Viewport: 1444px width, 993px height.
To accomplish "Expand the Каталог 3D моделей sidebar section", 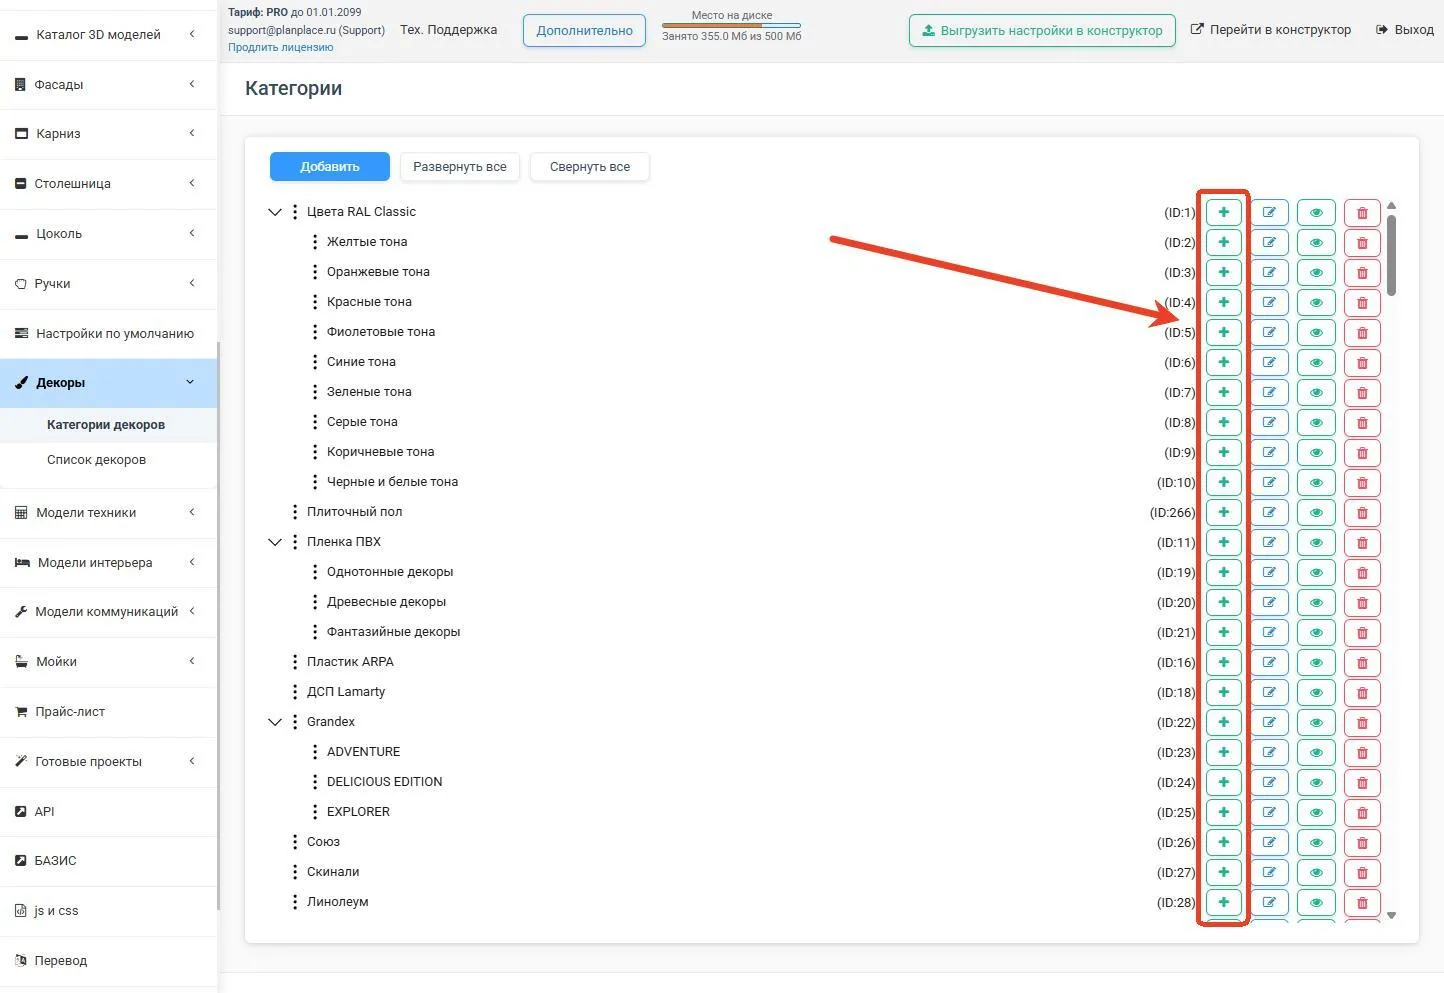I will [x=108, y=34].
